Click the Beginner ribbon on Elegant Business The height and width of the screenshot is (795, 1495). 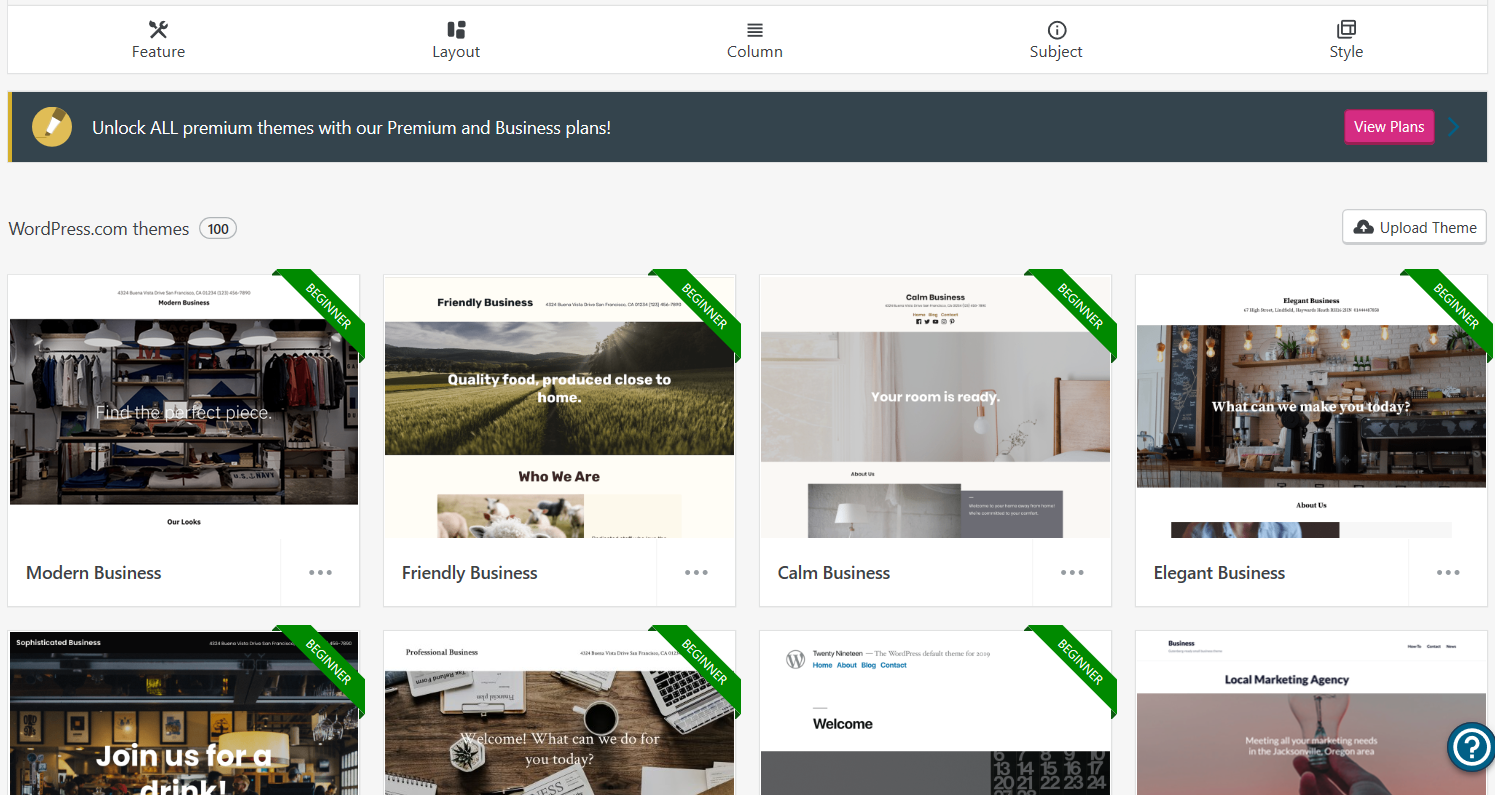1455,306
